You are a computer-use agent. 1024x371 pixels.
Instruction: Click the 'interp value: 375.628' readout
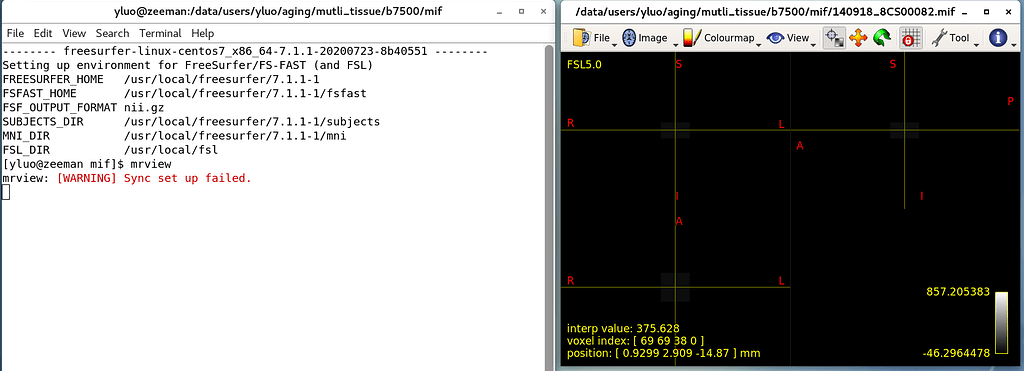pyautogui.click(x=624, y=328)
